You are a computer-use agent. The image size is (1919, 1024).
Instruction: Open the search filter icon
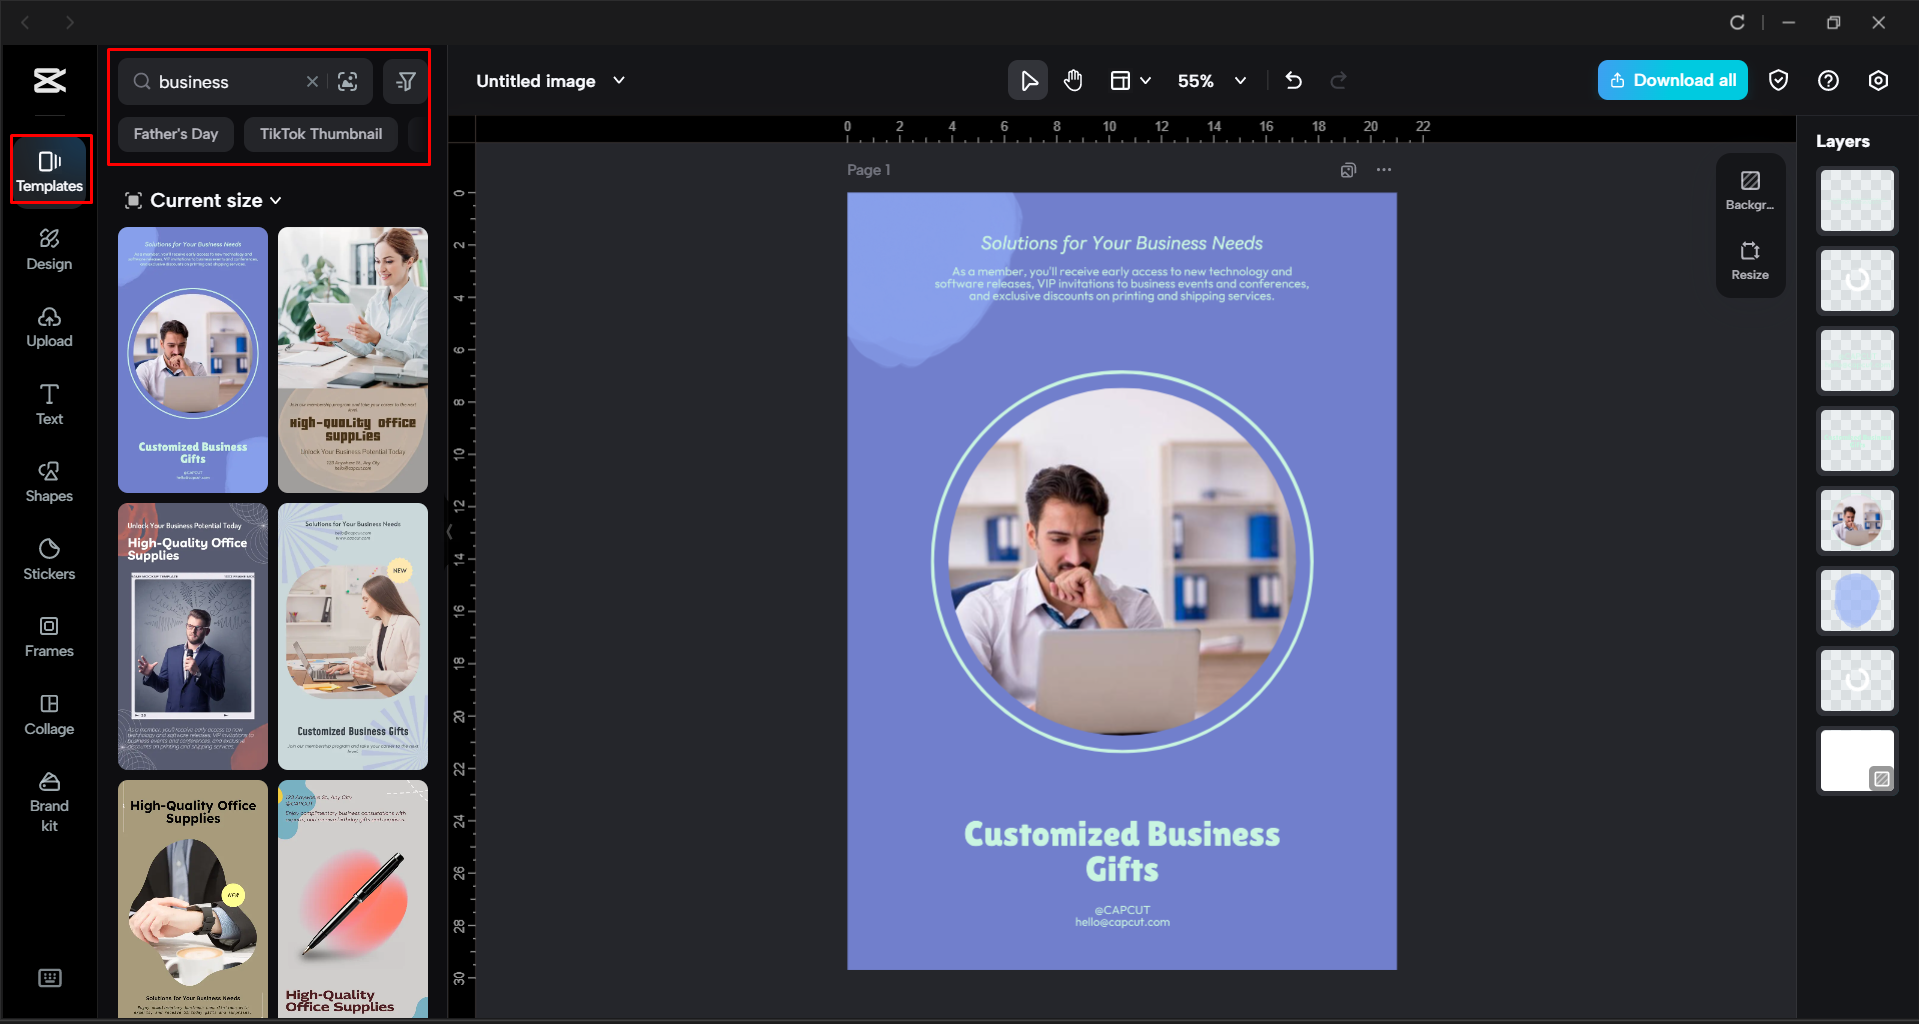(x=406, y=82)
